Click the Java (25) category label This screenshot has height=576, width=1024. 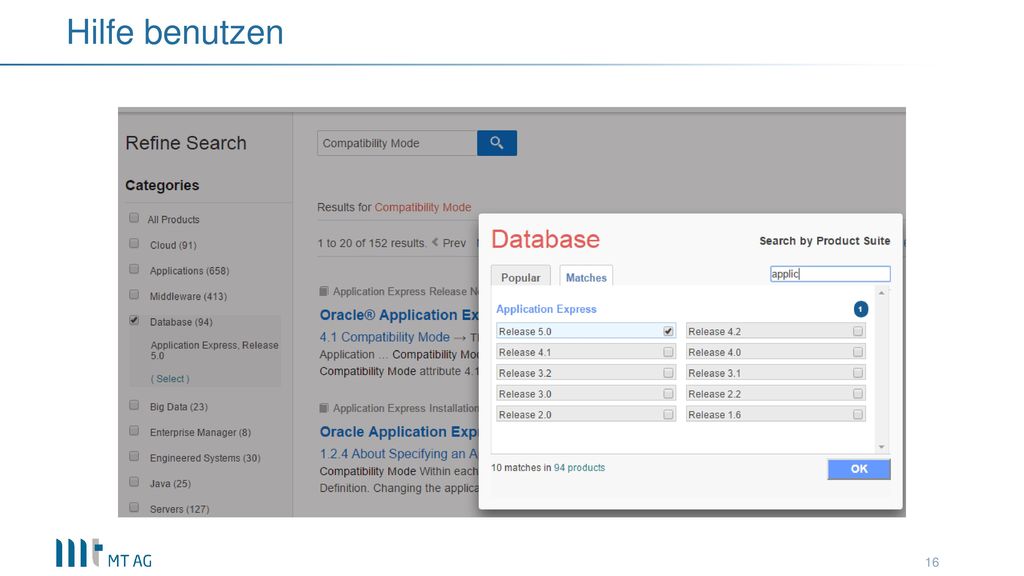(x=170, y=483)
